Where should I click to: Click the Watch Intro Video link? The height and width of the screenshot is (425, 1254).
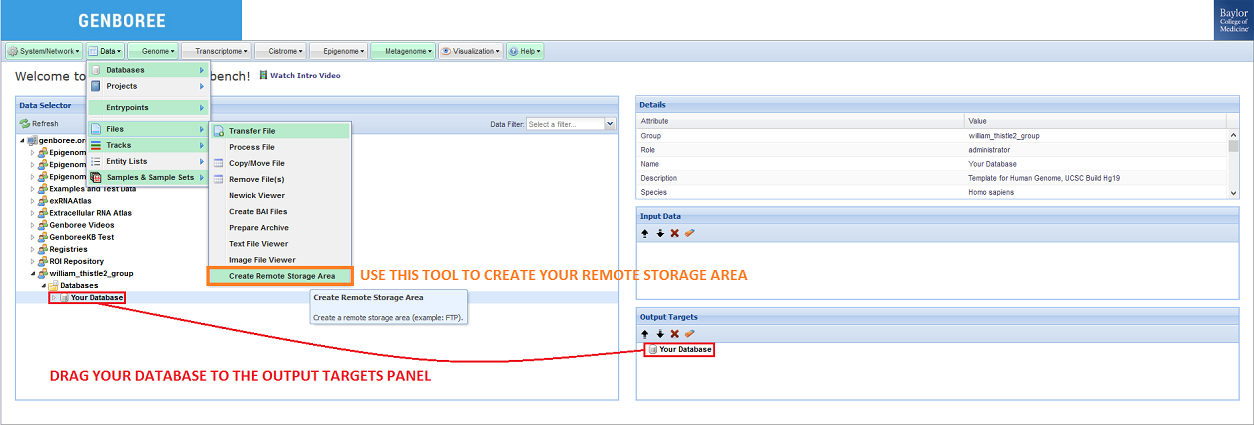(304, 75)
